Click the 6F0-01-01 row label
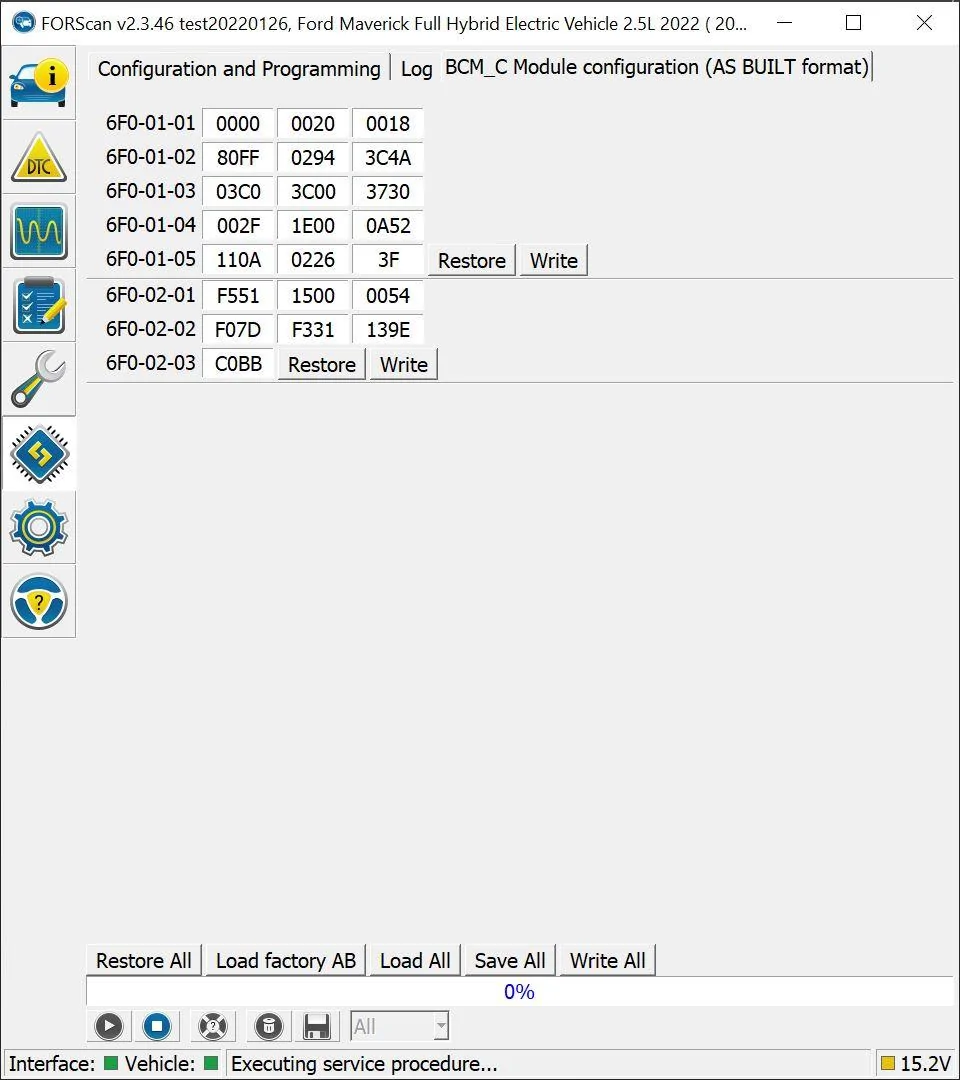The image size is (960, 1080). [151, 123]
